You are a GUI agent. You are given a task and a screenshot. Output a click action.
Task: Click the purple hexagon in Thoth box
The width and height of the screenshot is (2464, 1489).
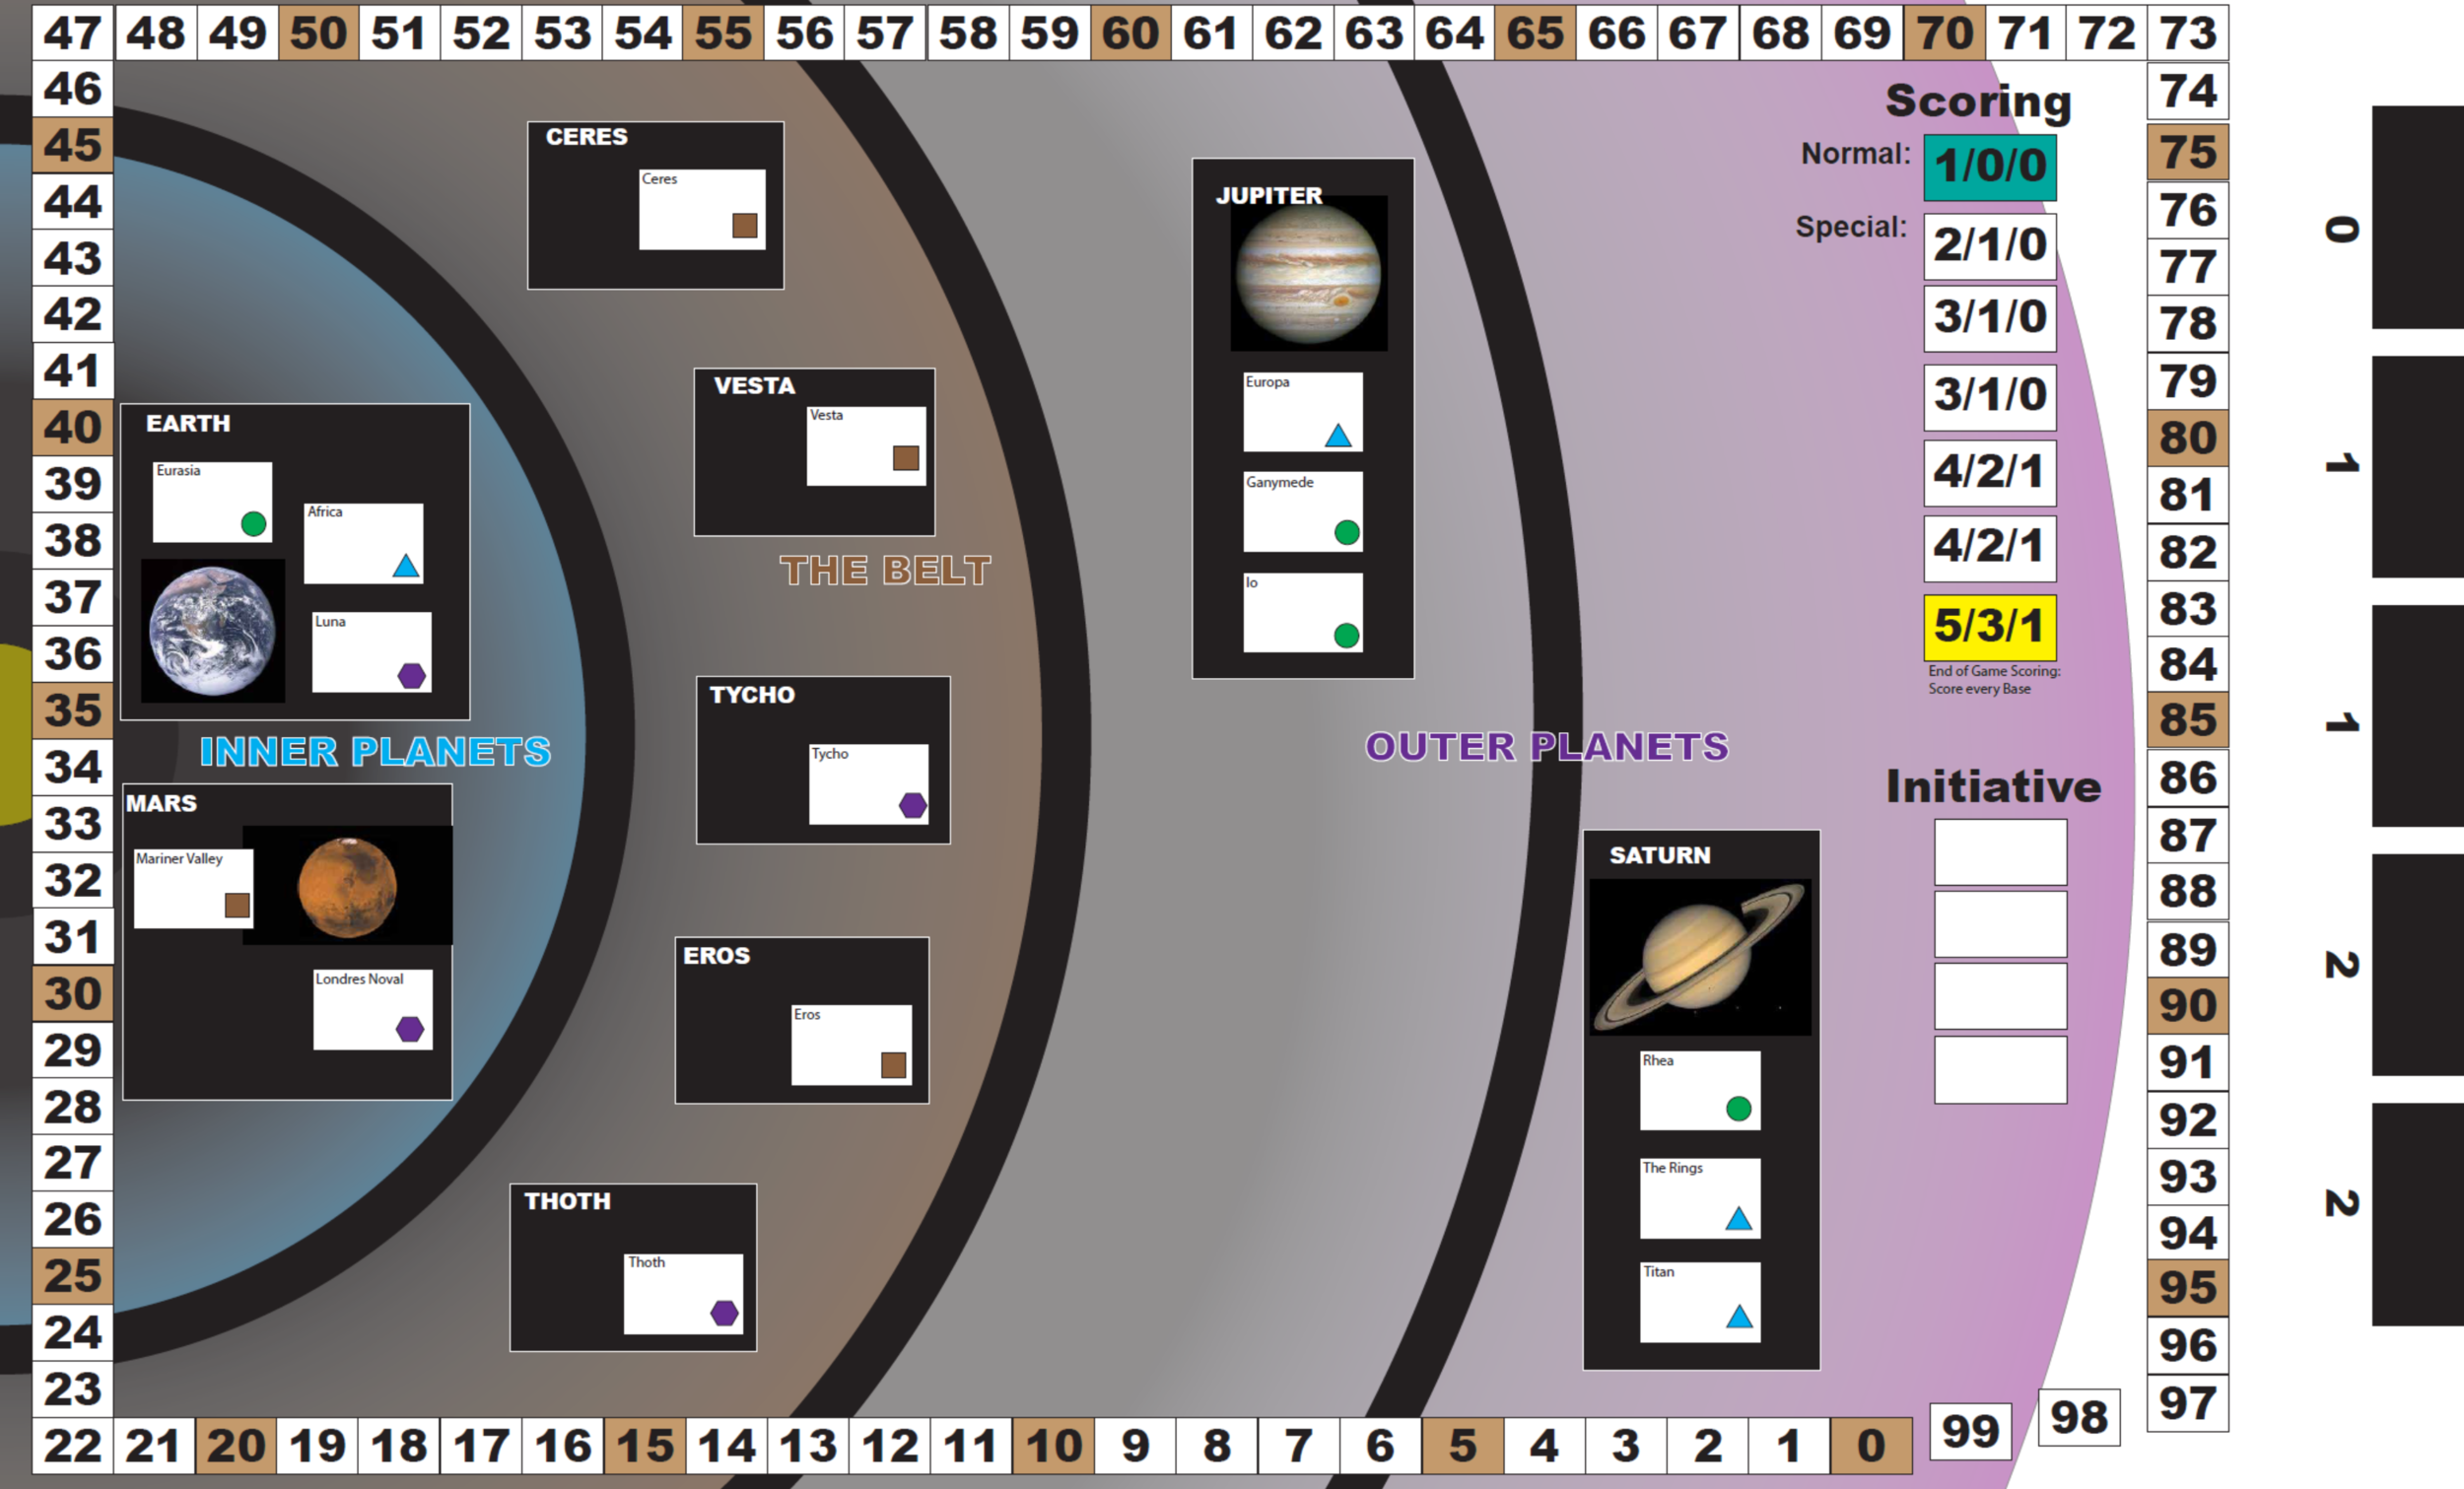[x=725, y=1313]
